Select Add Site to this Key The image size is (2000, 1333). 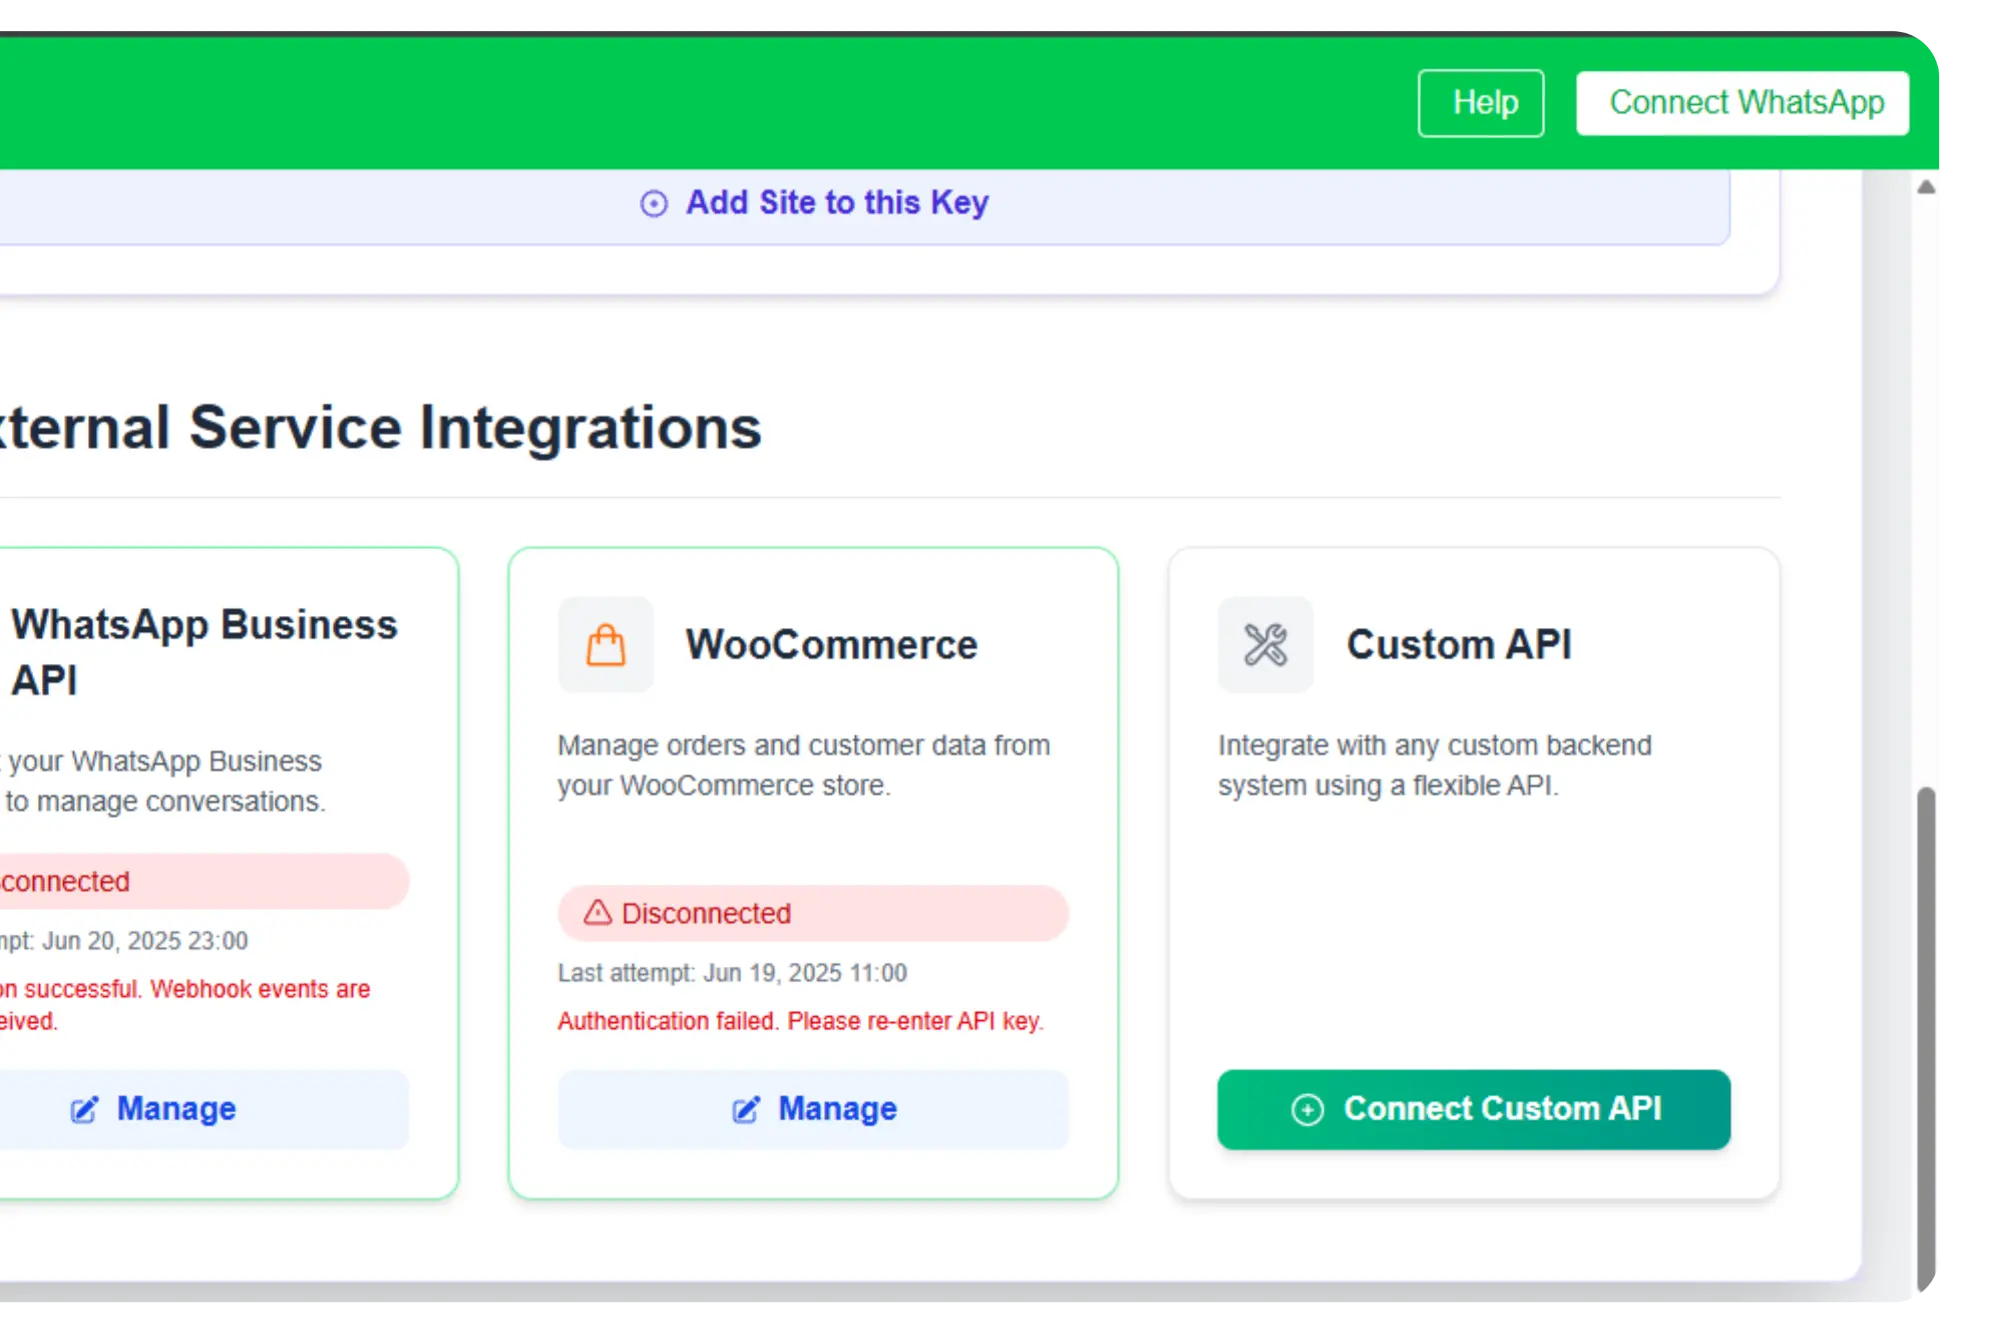pyautogui.click(x=838, y=202)
